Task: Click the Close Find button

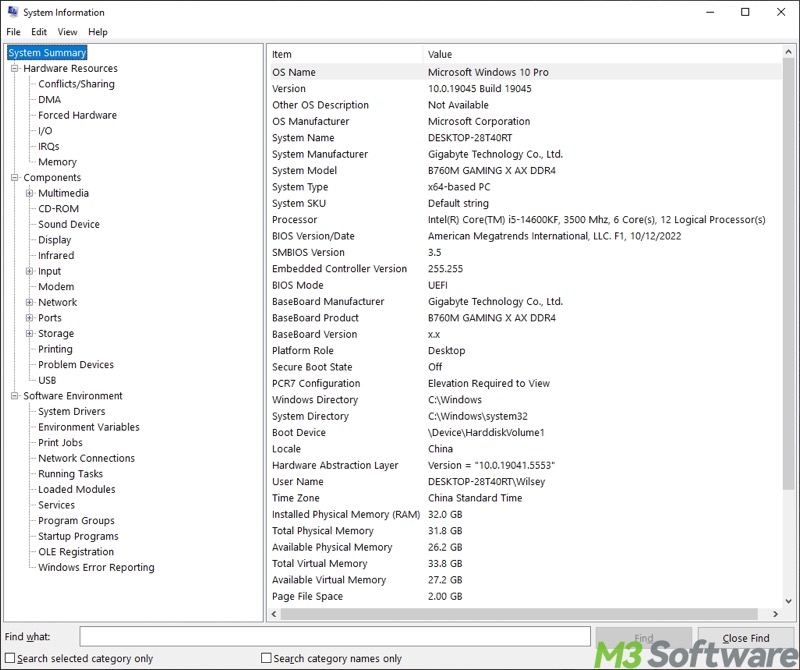Action: coord(745,638)
